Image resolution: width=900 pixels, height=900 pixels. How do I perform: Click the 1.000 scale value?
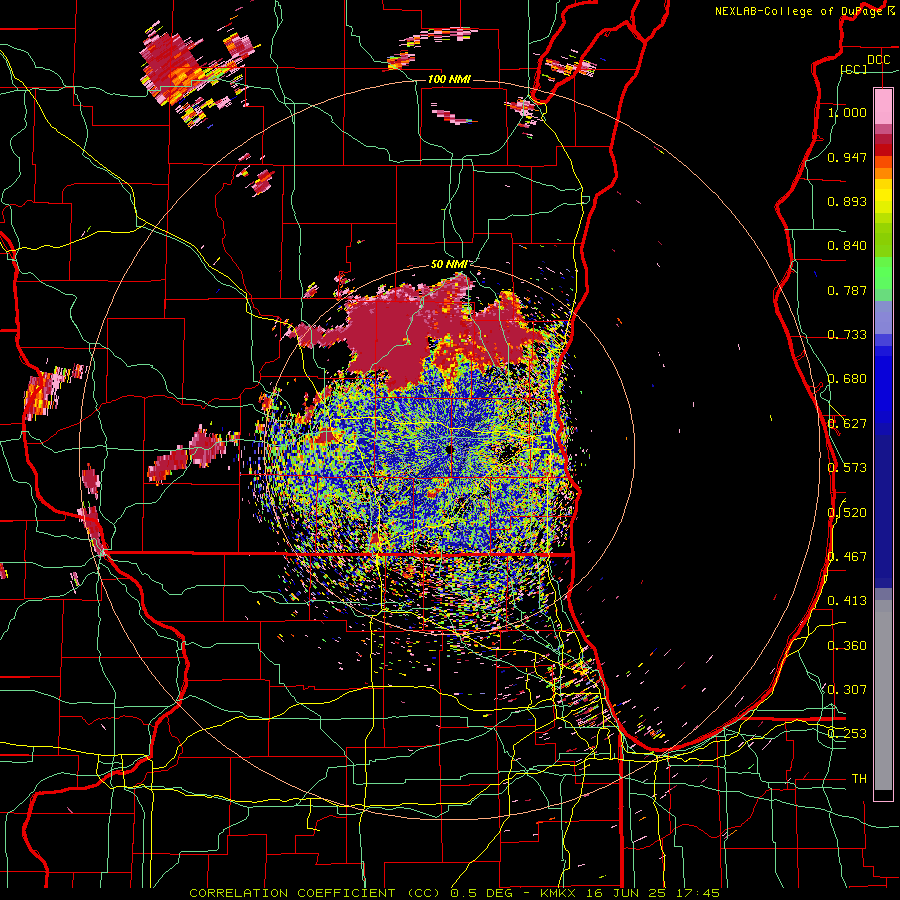[847, 112]
